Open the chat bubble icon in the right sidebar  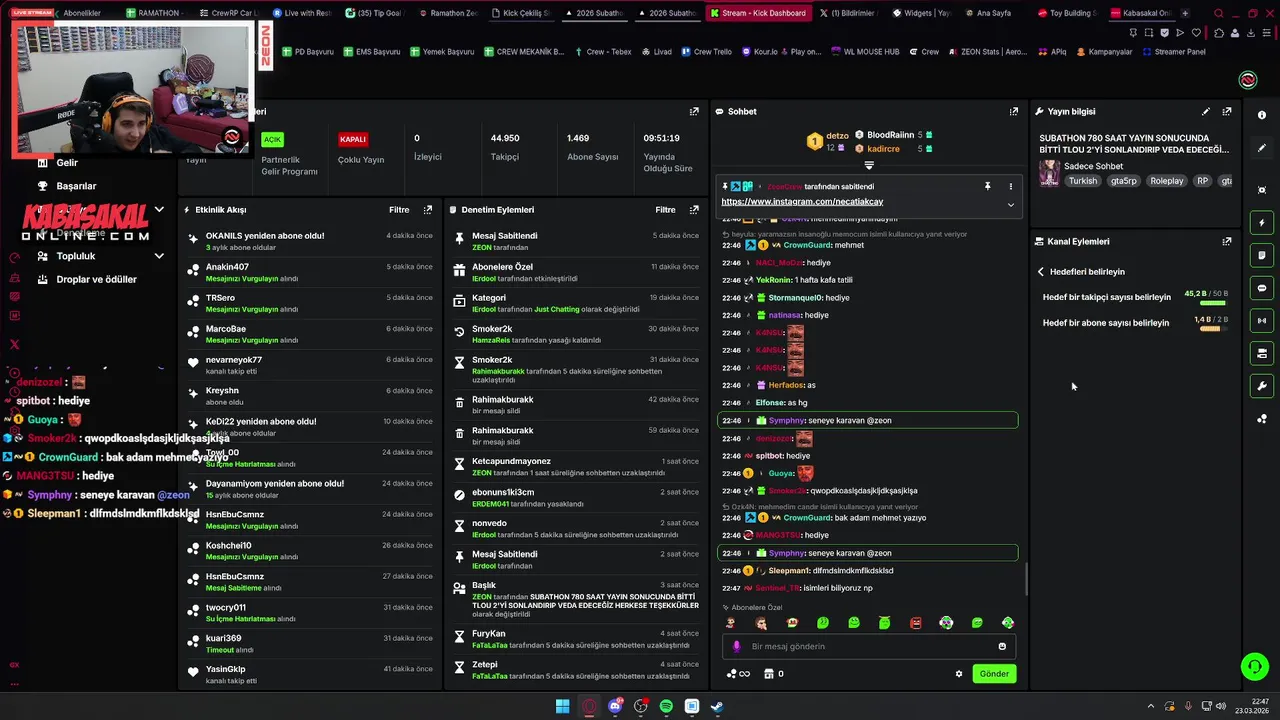coord(1262,288)
